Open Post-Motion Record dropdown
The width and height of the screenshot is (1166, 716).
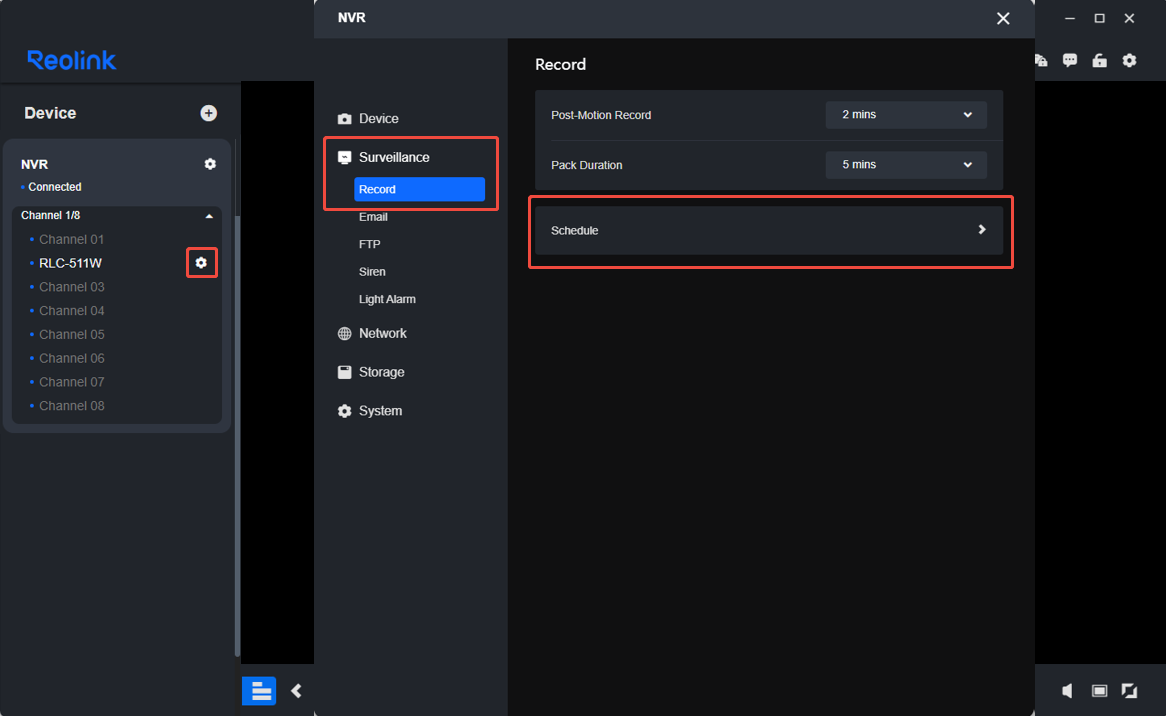pos(906,115)
